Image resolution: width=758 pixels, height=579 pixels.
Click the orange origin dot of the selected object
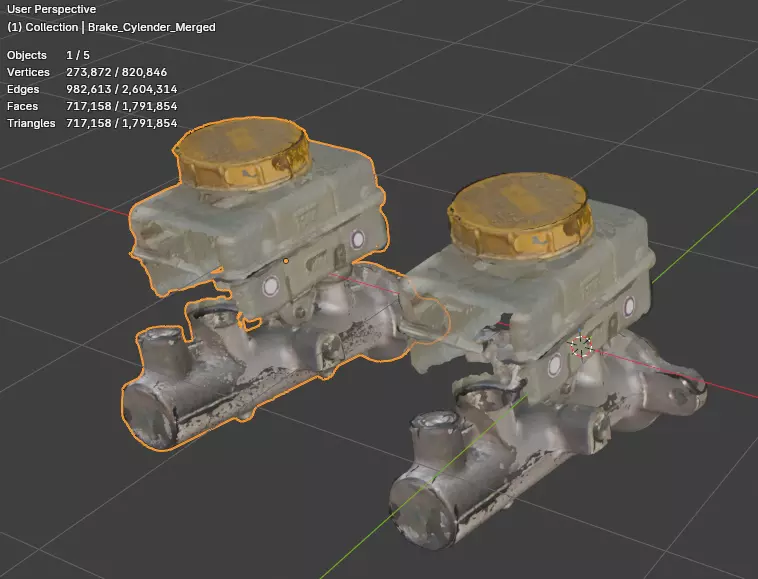286,261
